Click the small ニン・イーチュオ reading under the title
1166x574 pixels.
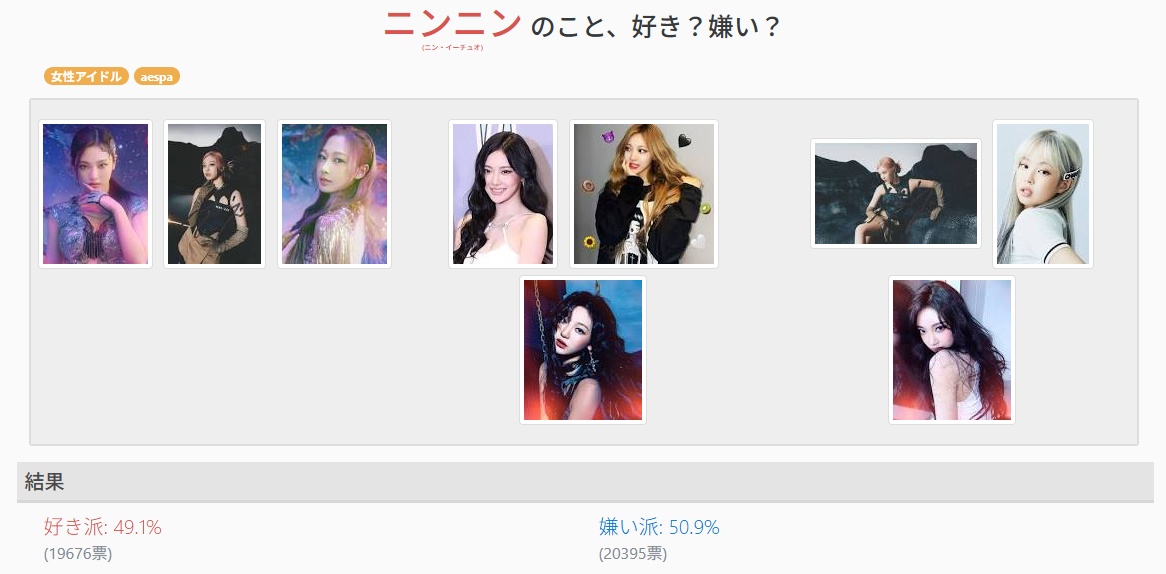[x=452, y=48]
